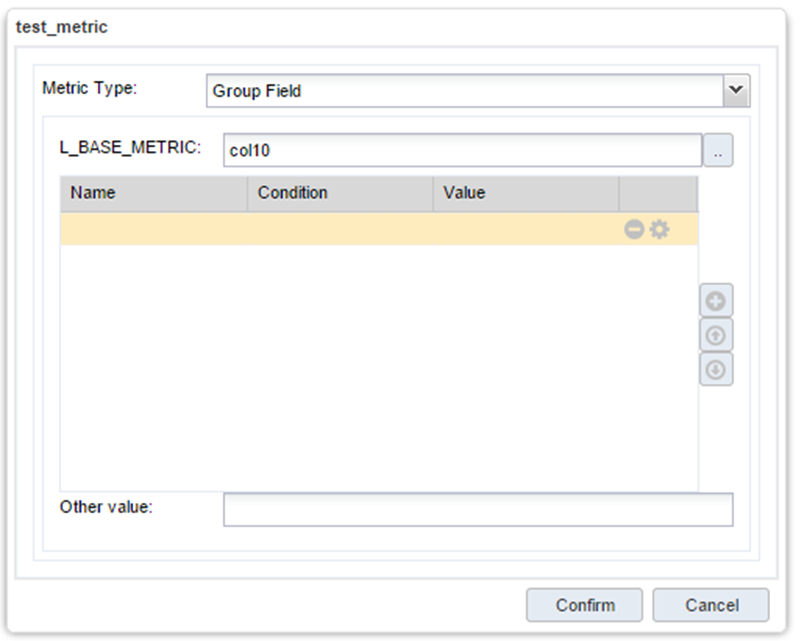Click into the Other value text box
The image size is (800, 641).
pos(477,509)
